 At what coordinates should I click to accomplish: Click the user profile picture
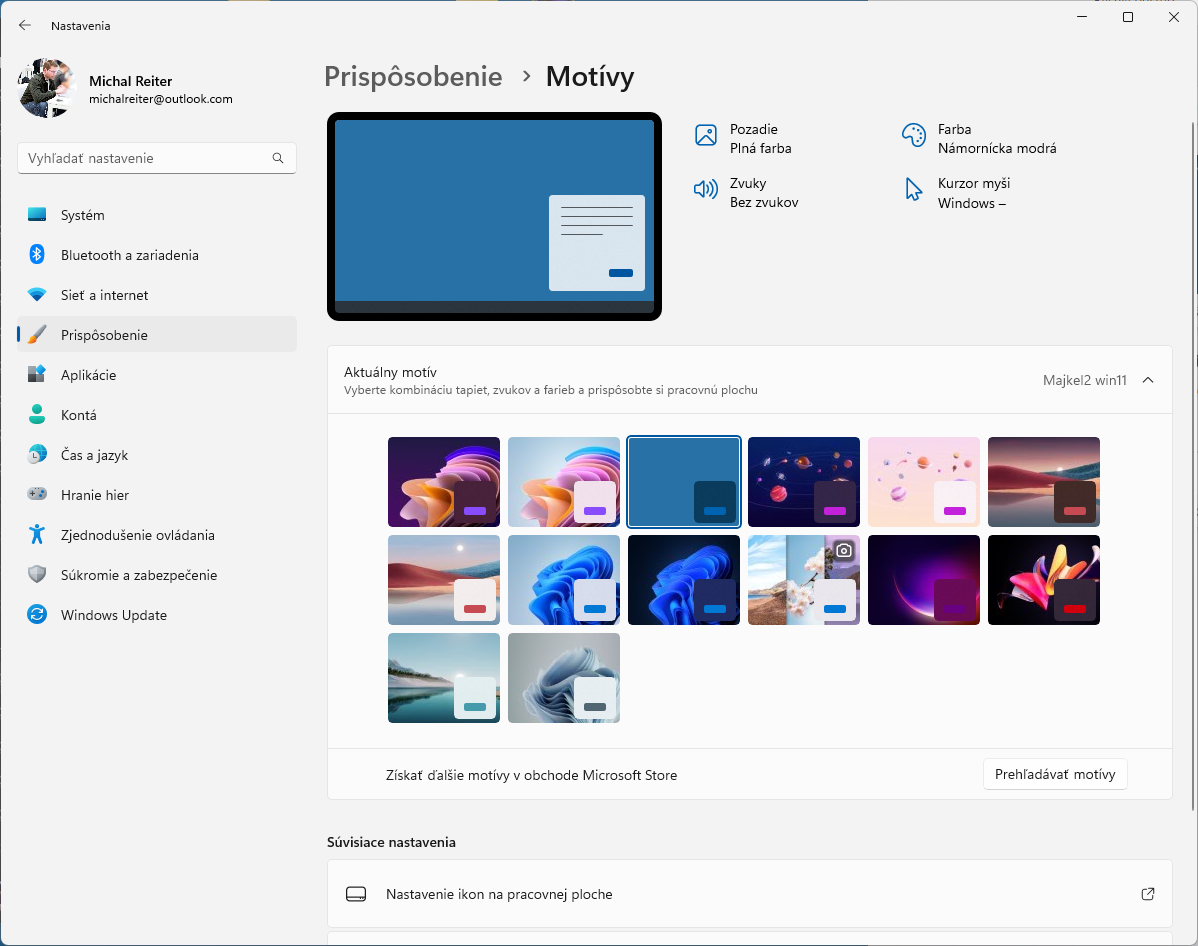47,88
